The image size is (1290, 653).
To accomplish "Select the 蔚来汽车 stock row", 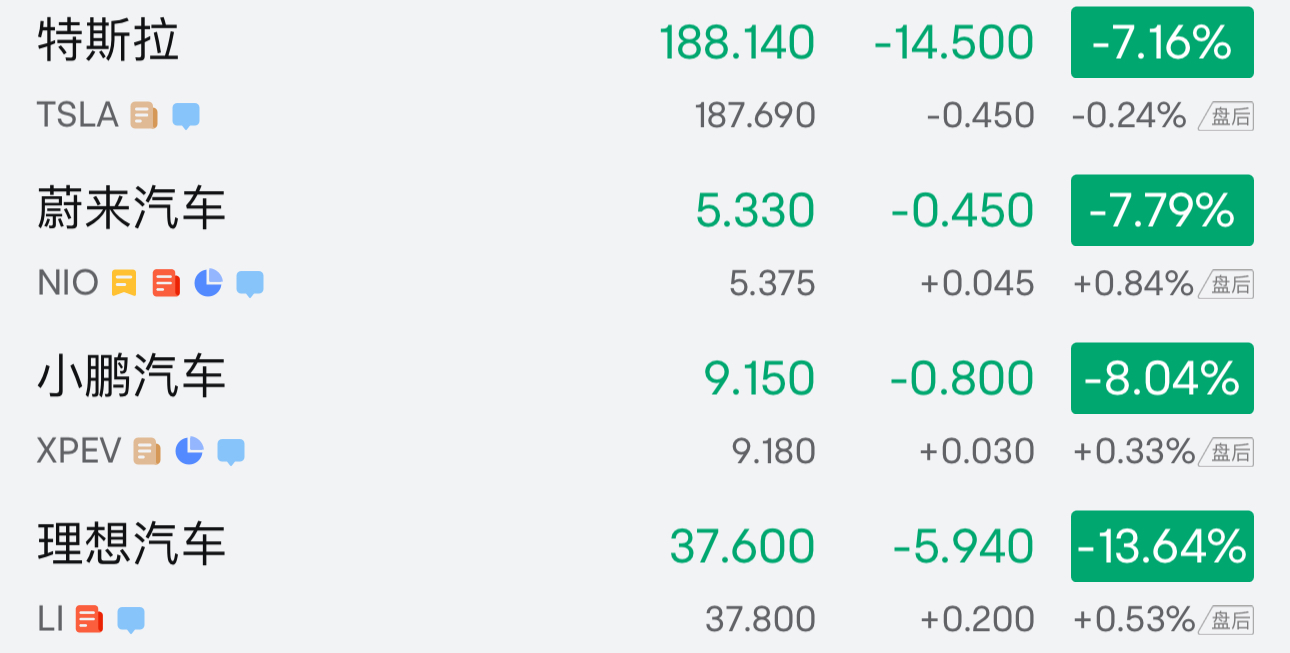I will click(132, 211).
